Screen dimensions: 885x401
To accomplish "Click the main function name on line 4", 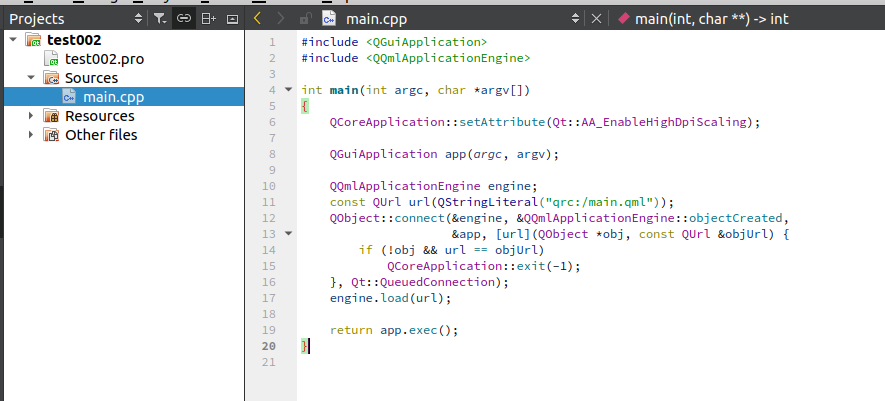I will click(x=344, y=90).
